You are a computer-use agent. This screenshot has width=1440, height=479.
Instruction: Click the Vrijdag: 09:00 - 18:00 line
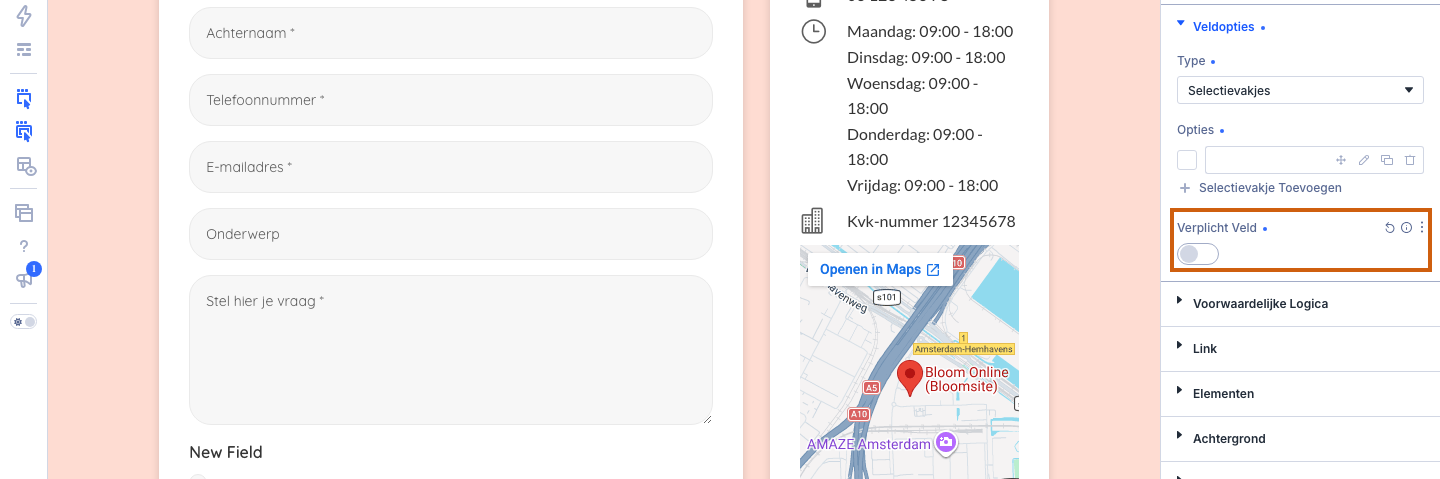[922, 185]
